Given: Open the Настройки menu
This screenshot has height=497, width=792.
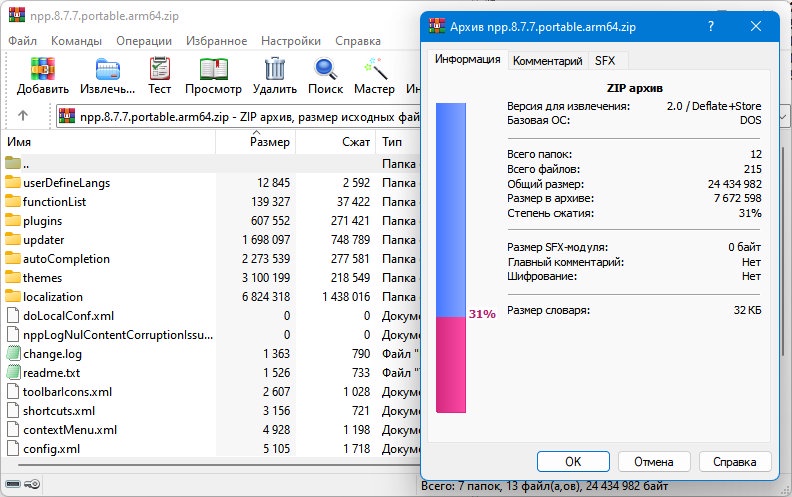Looking at the screenshot, I should 291,41.
